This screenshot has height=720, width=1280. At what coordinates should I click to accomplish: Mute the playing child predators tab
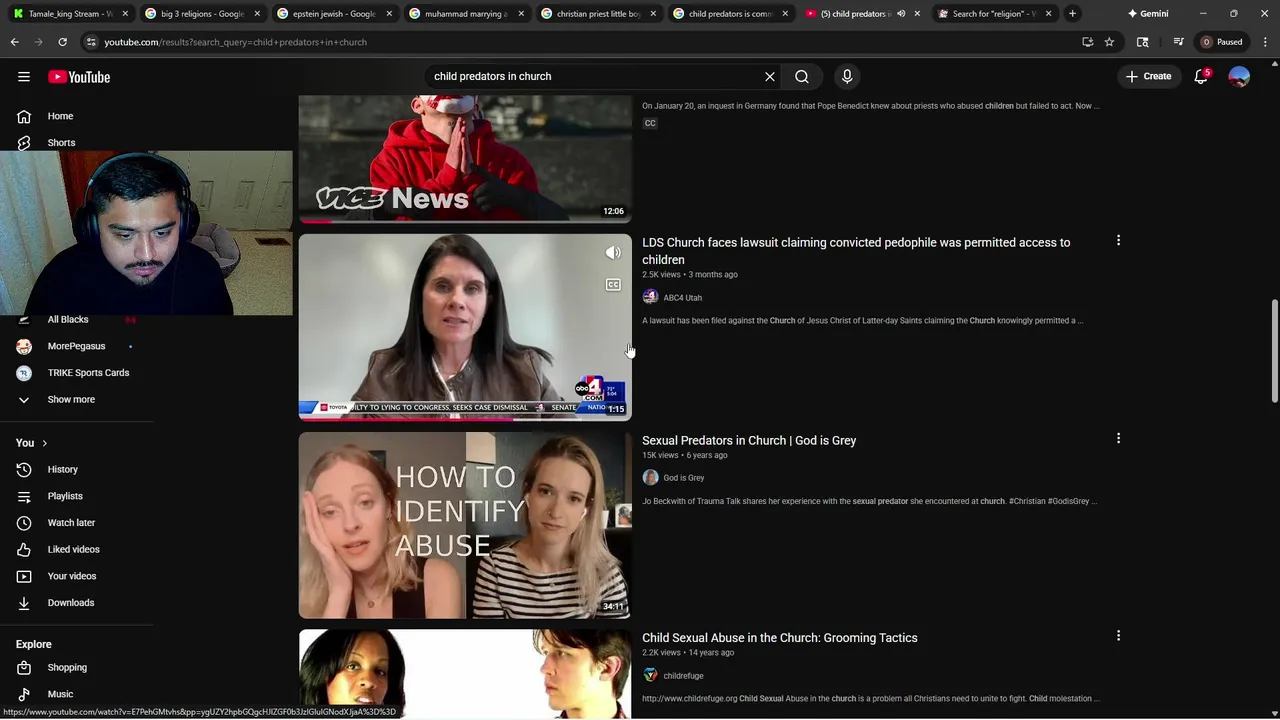tap(901, 14)
